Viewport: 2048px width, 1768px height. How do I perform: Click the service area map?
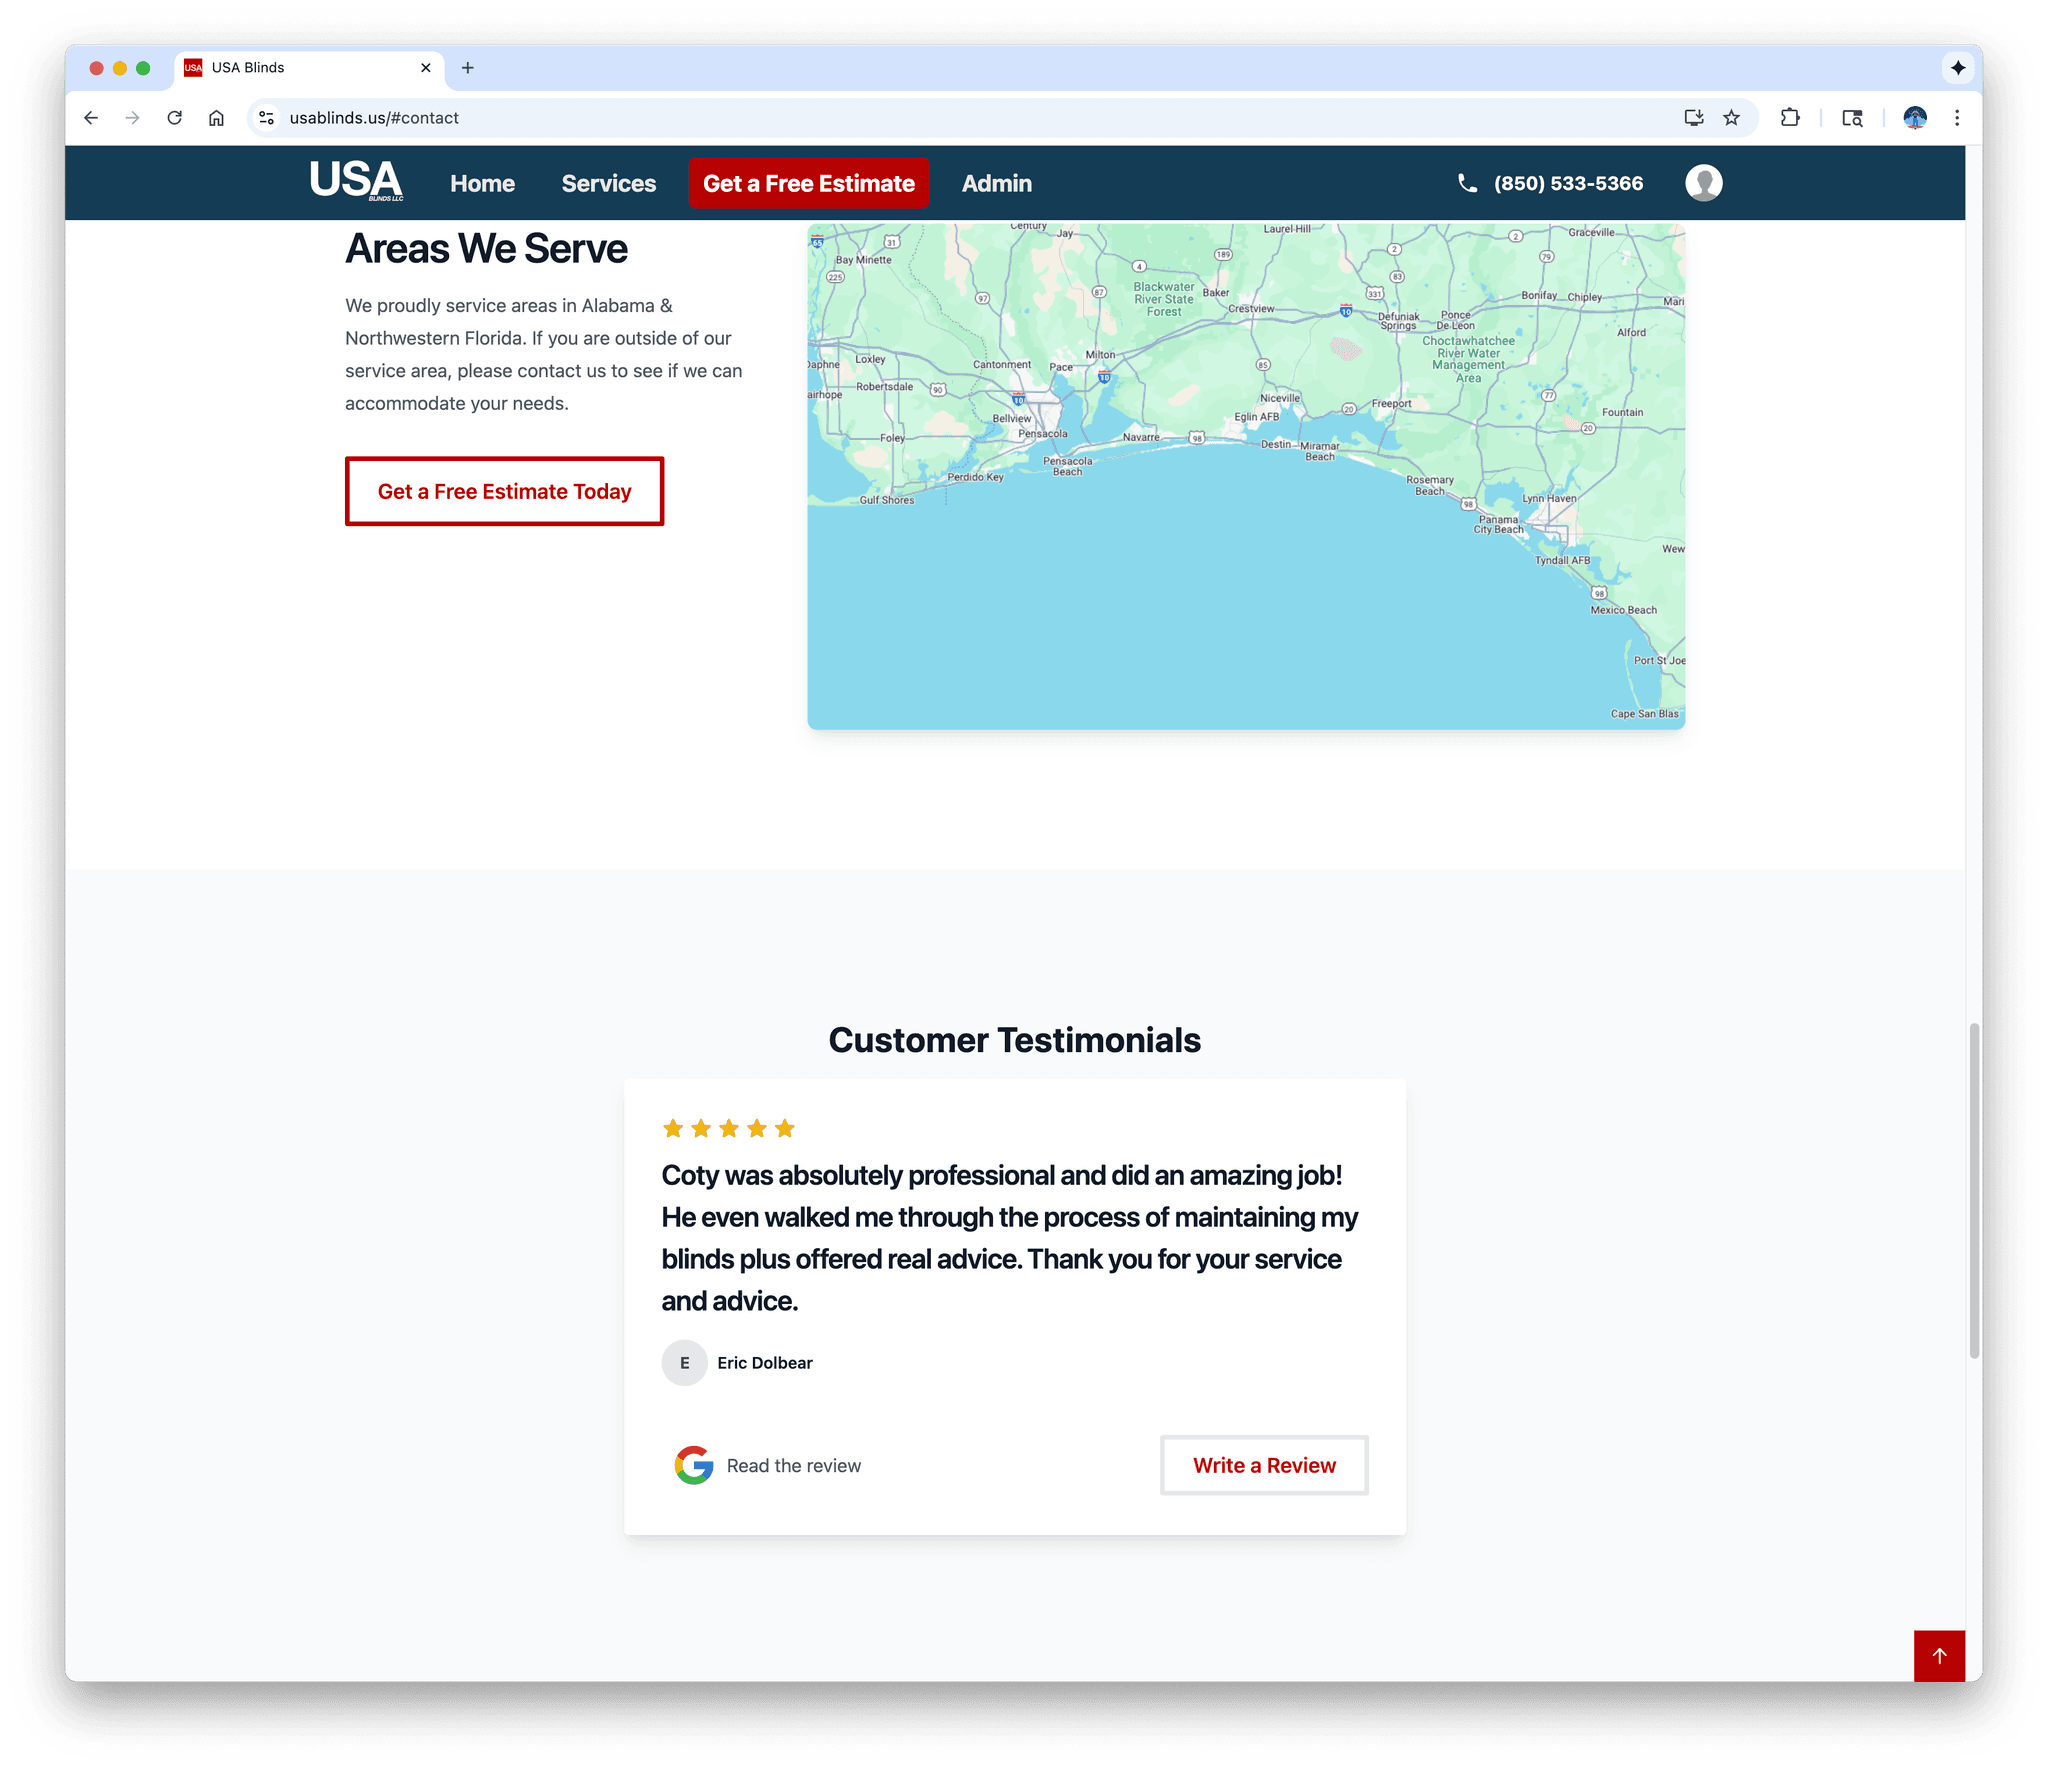coord(1245,476)
